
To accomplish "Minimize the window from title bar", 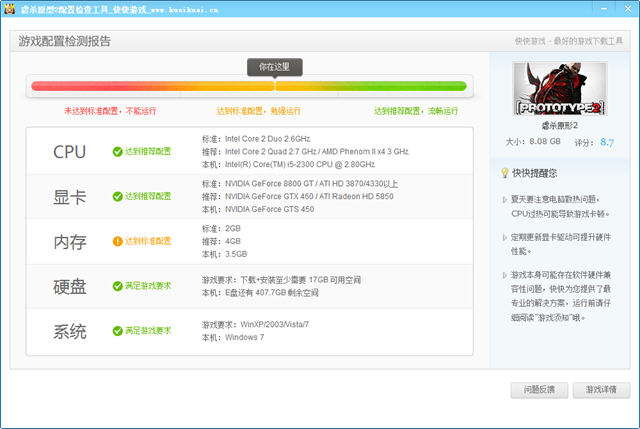I will tap(604, 9).
